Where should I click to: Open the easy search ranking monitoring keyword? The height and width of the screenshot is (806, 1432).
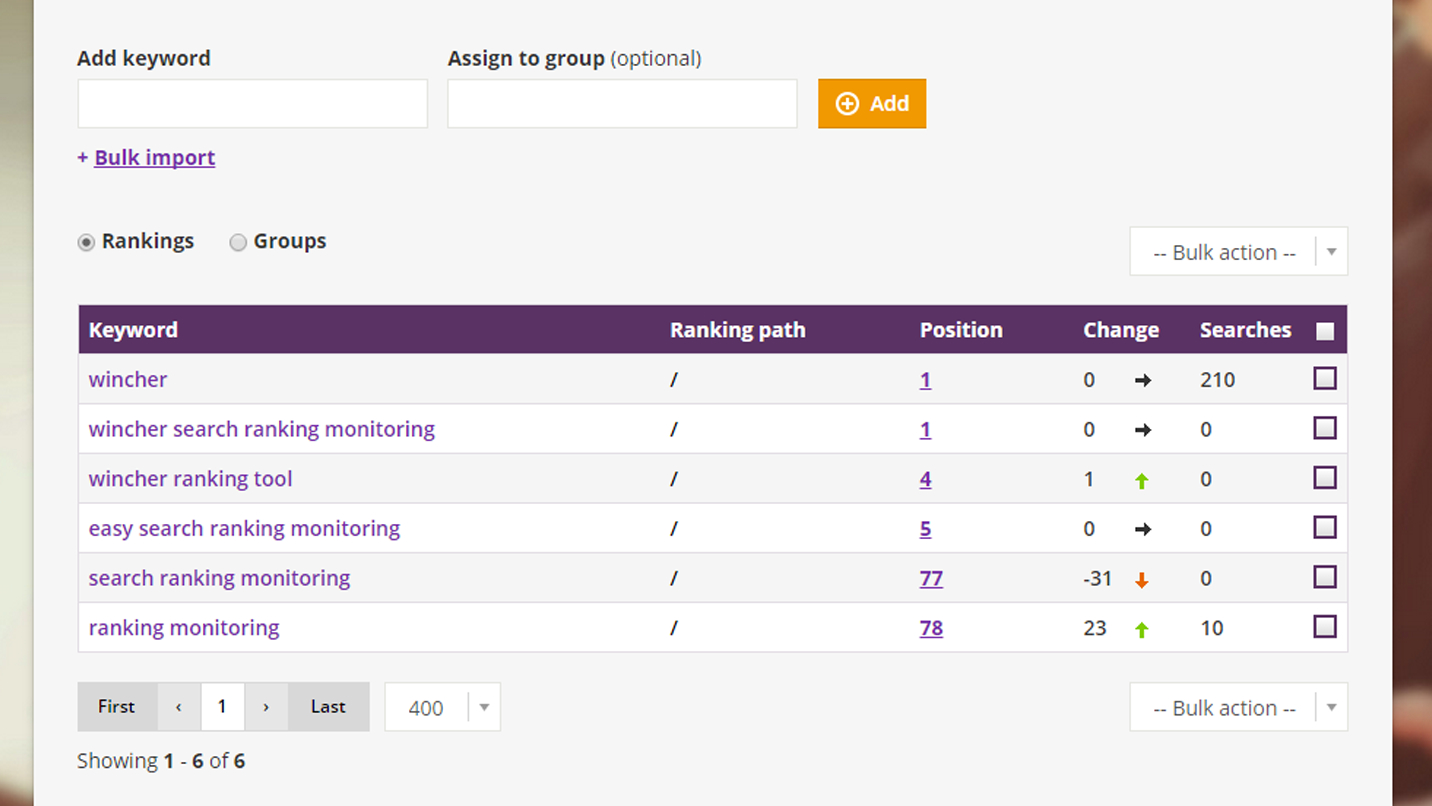click(244, 528)
